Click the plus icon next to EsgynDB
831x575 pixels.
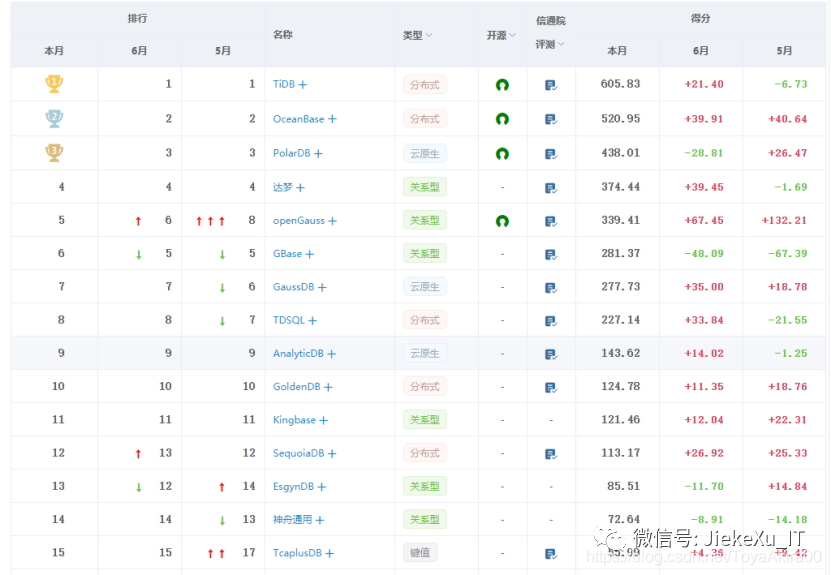[322, 487]
